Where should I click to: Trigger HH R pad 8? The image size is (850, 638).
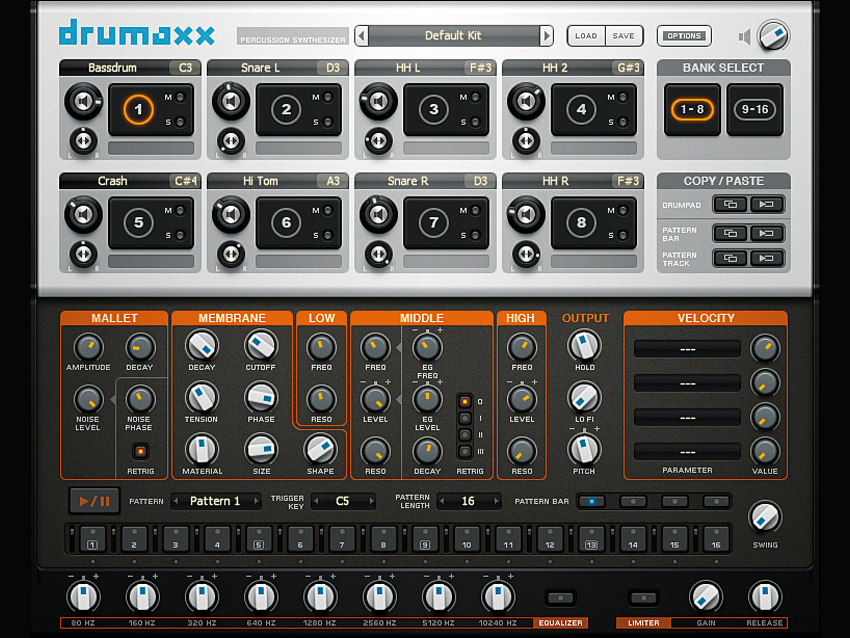(581, 222)
